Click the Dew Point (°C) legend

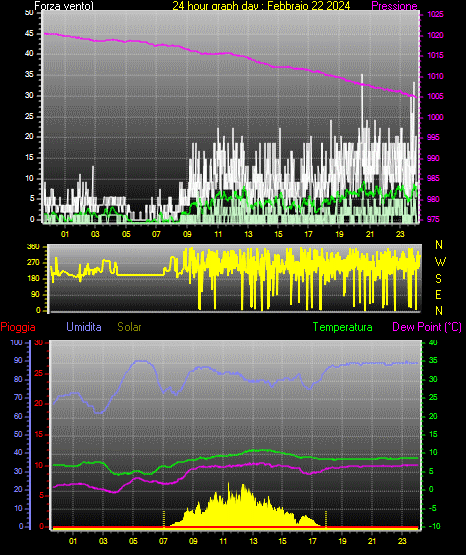427,327
